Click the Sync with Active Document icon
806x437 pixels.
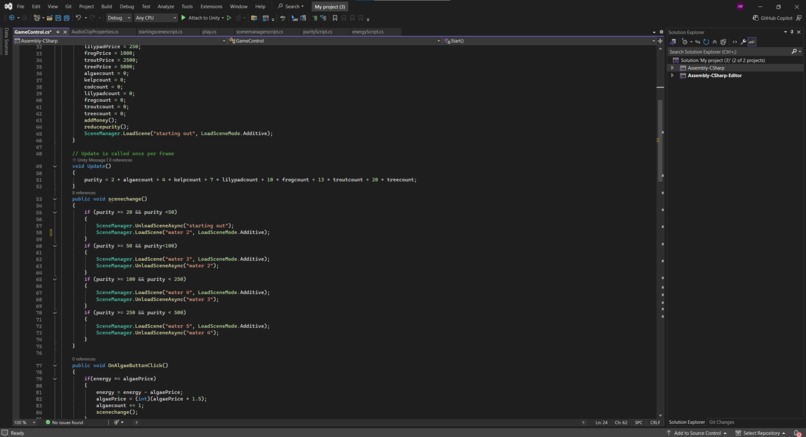point(698,42)
